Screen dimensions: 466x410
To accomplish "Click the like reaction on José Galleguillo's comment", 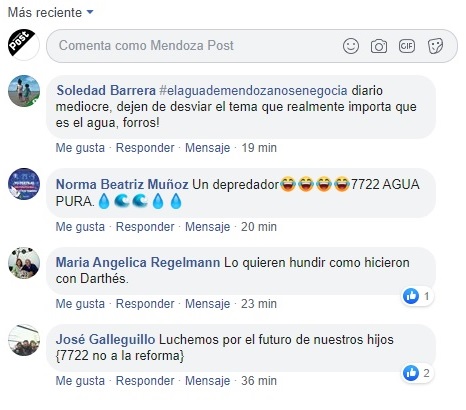I will [417, 373].
